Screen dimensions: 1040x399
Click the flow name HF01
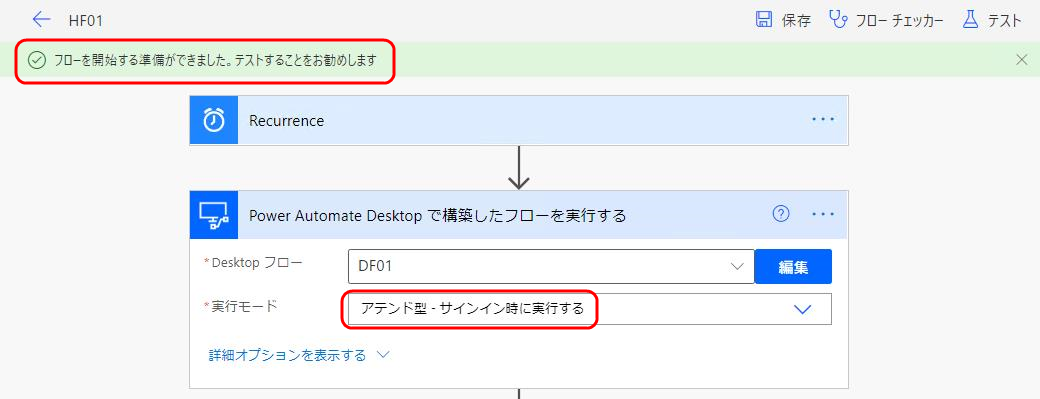click(x=86, y=21)
